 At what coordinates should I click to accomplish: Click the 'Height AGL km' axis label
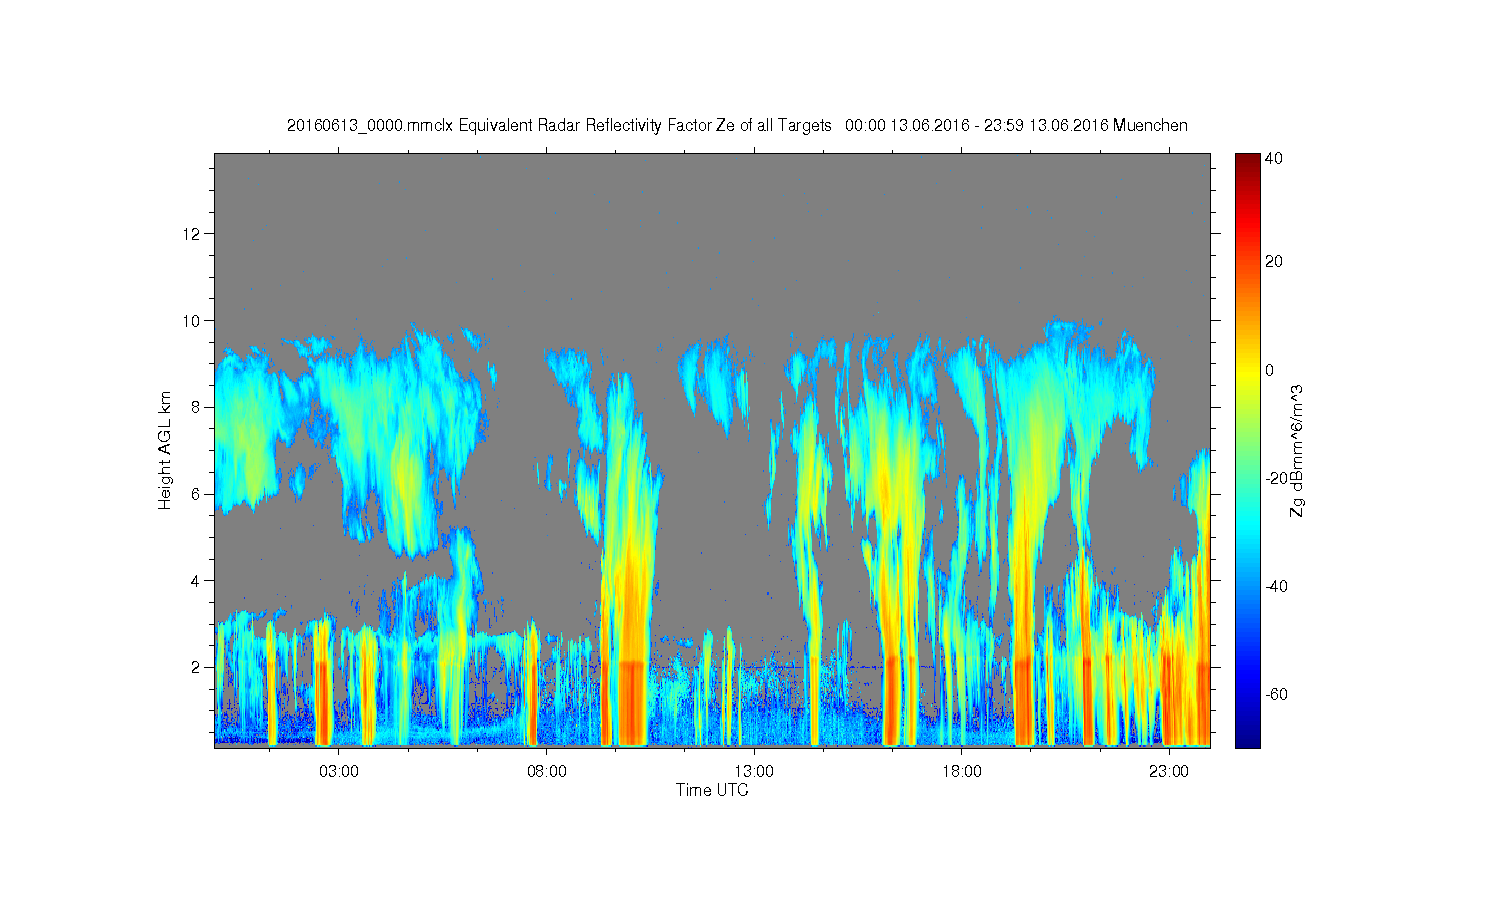pyautogui.click(x=165, y=450)
